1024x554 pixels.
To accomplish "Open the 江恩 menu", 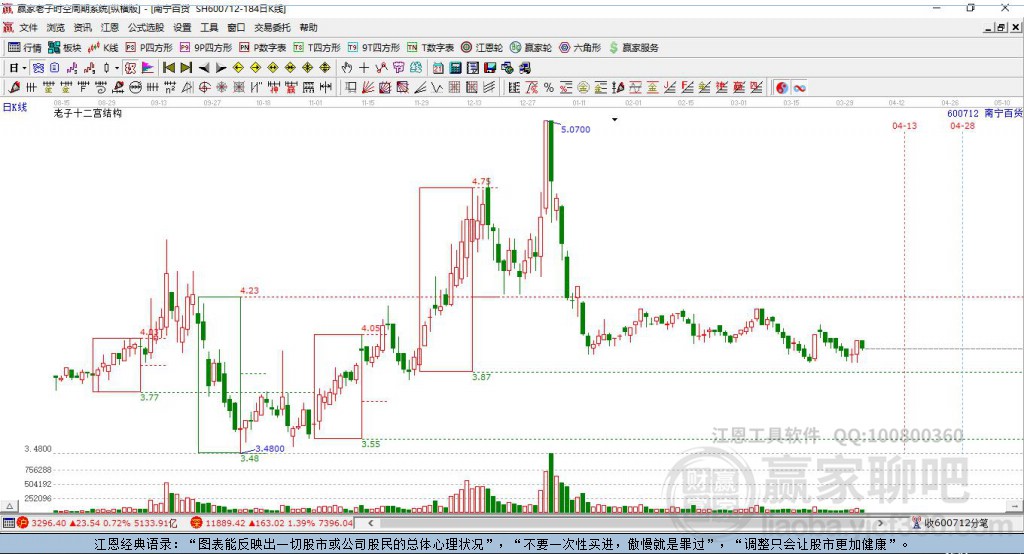I will 110,27.
